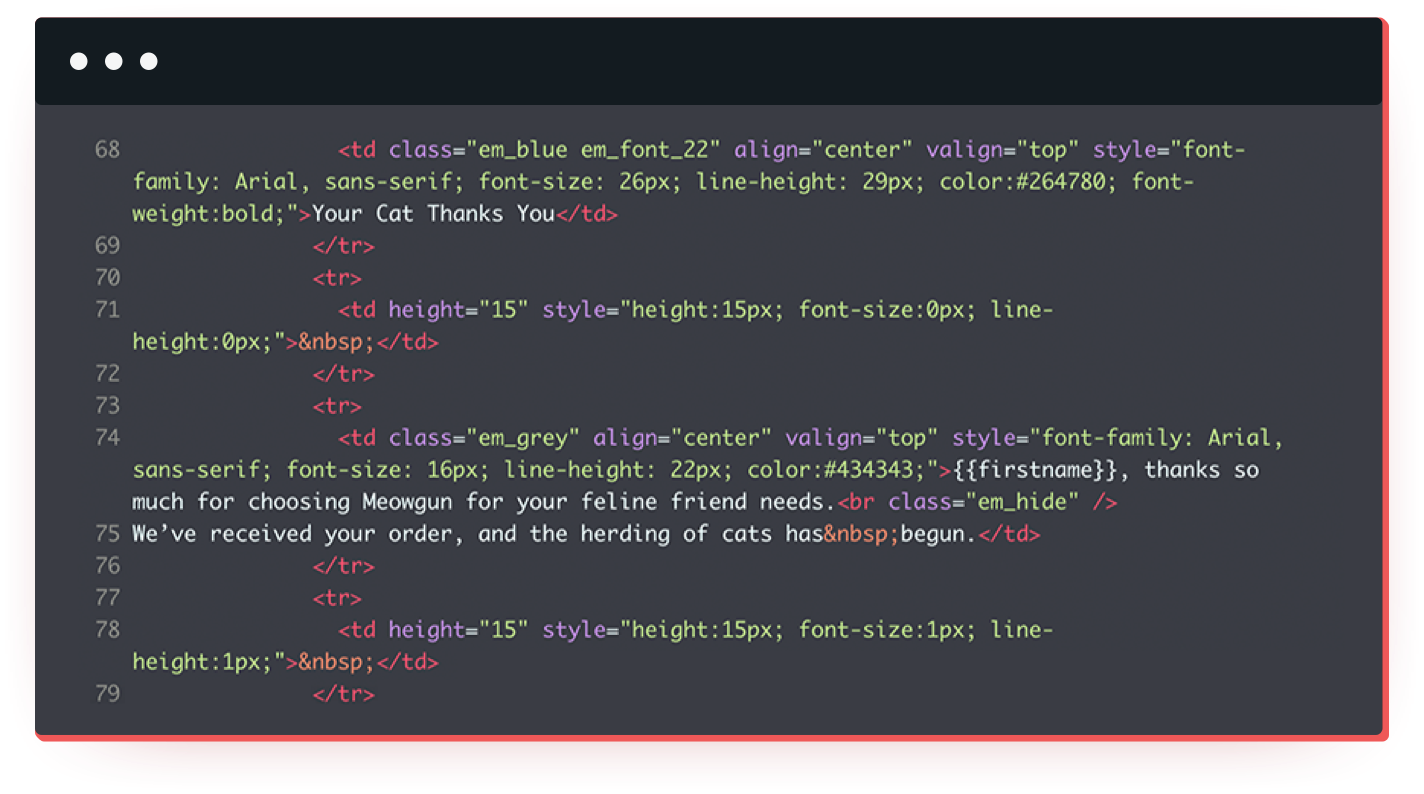Click the word "begun." on line 75
Image resolution: width=1424 pixels, height=794 pixels.
click(x=938, y=534)
